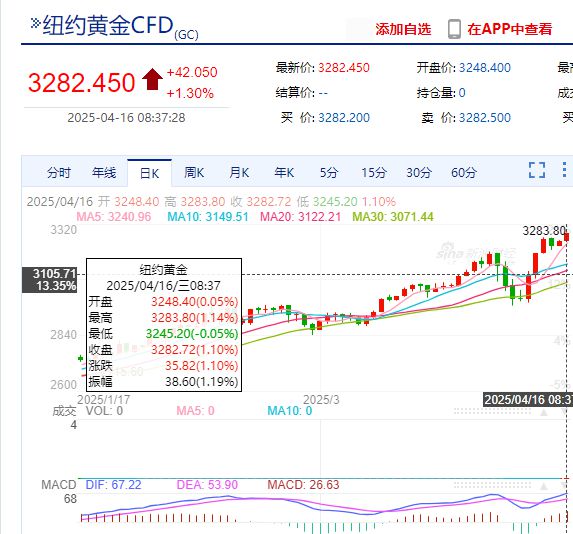Click the DEA: 53.90 MACD value
573x534 pixels.
pos(207,485)
